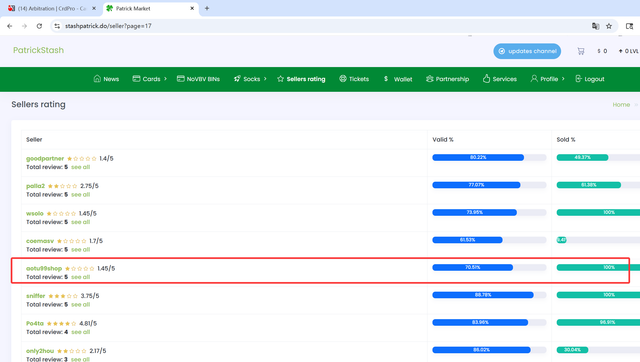The height and width of the screenshot is (362, 640).
Task: Click the Profile person icon
Action: pyautogui.click(x=534, y=78)
